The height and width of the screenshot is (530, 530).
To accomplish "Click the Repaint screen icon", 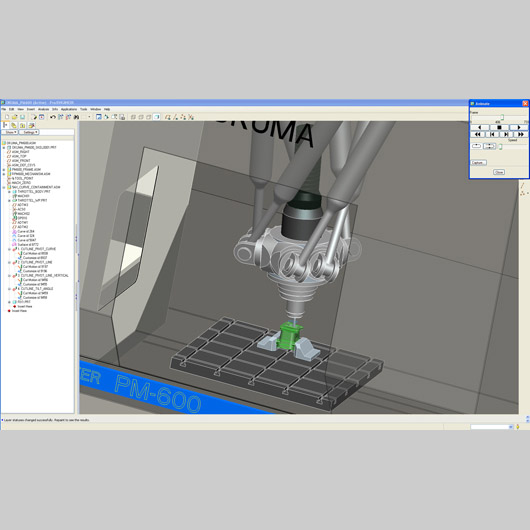I will coord(99,117).
